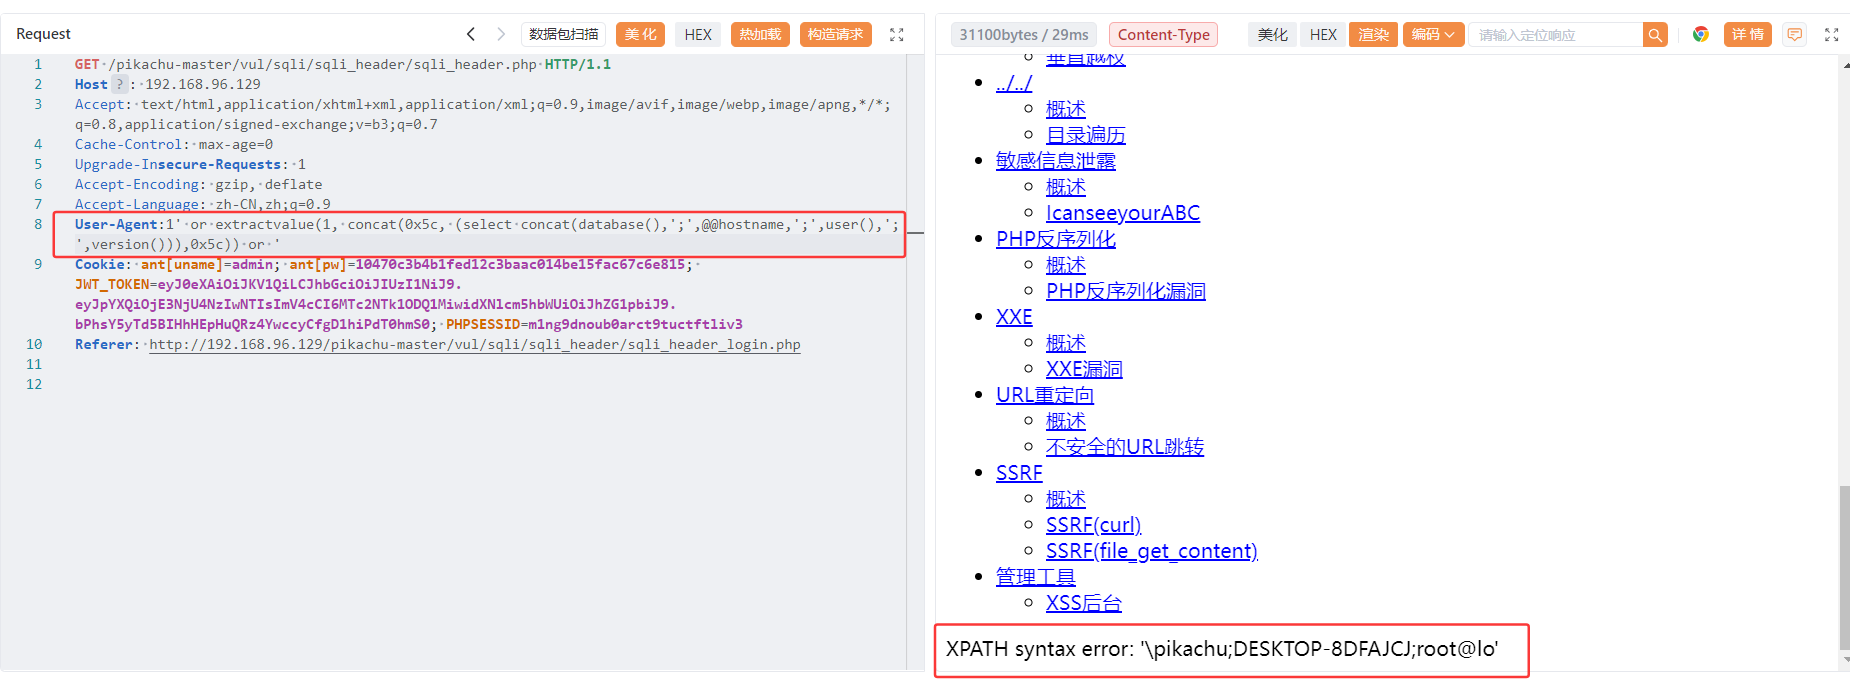1850x683 pixels.
Task: Open the 概述 link under PHP反序列化
Action: (1066, 265)
